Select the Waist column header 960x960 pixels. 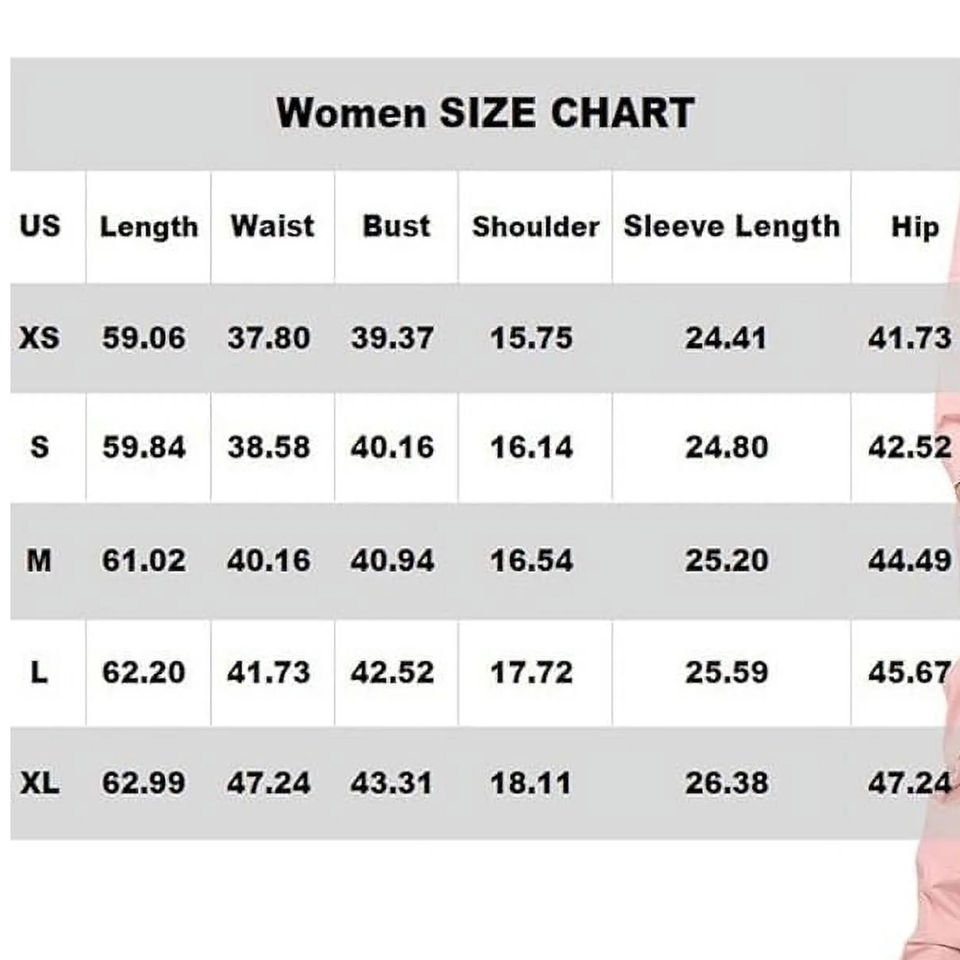(x=272, y=226)
